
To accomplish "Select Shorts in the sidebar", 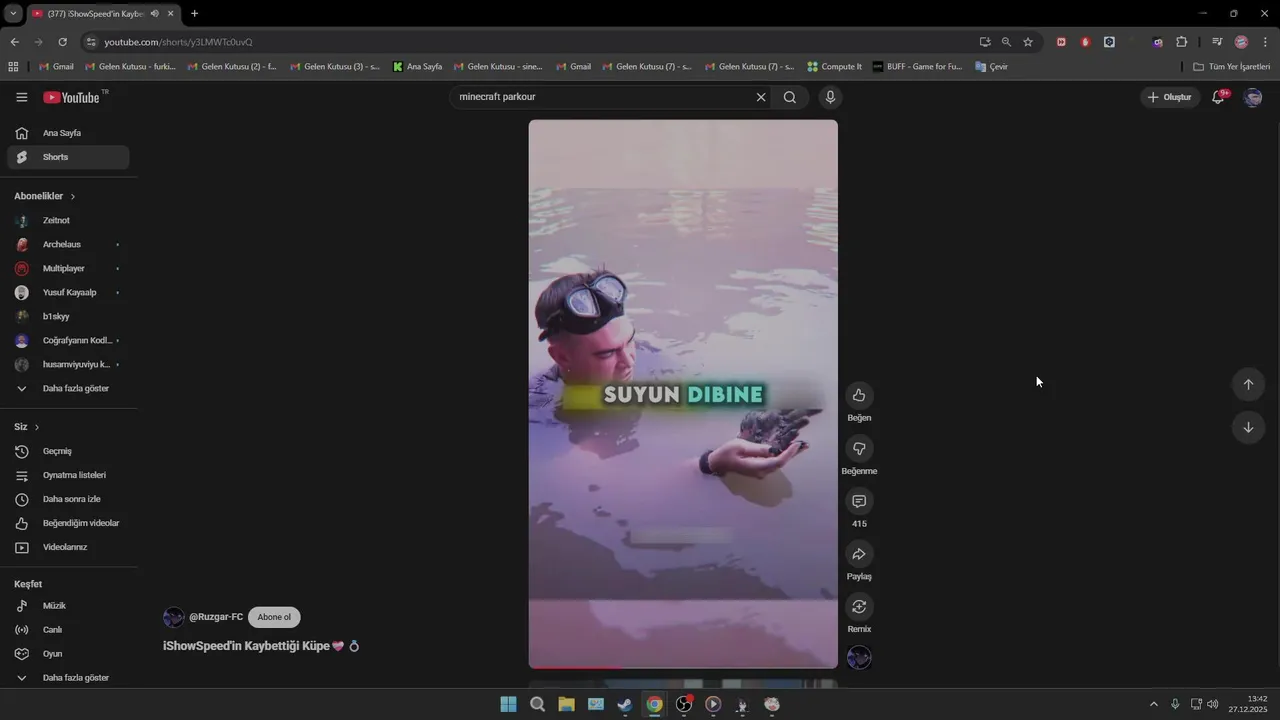I will pos(68,157).
